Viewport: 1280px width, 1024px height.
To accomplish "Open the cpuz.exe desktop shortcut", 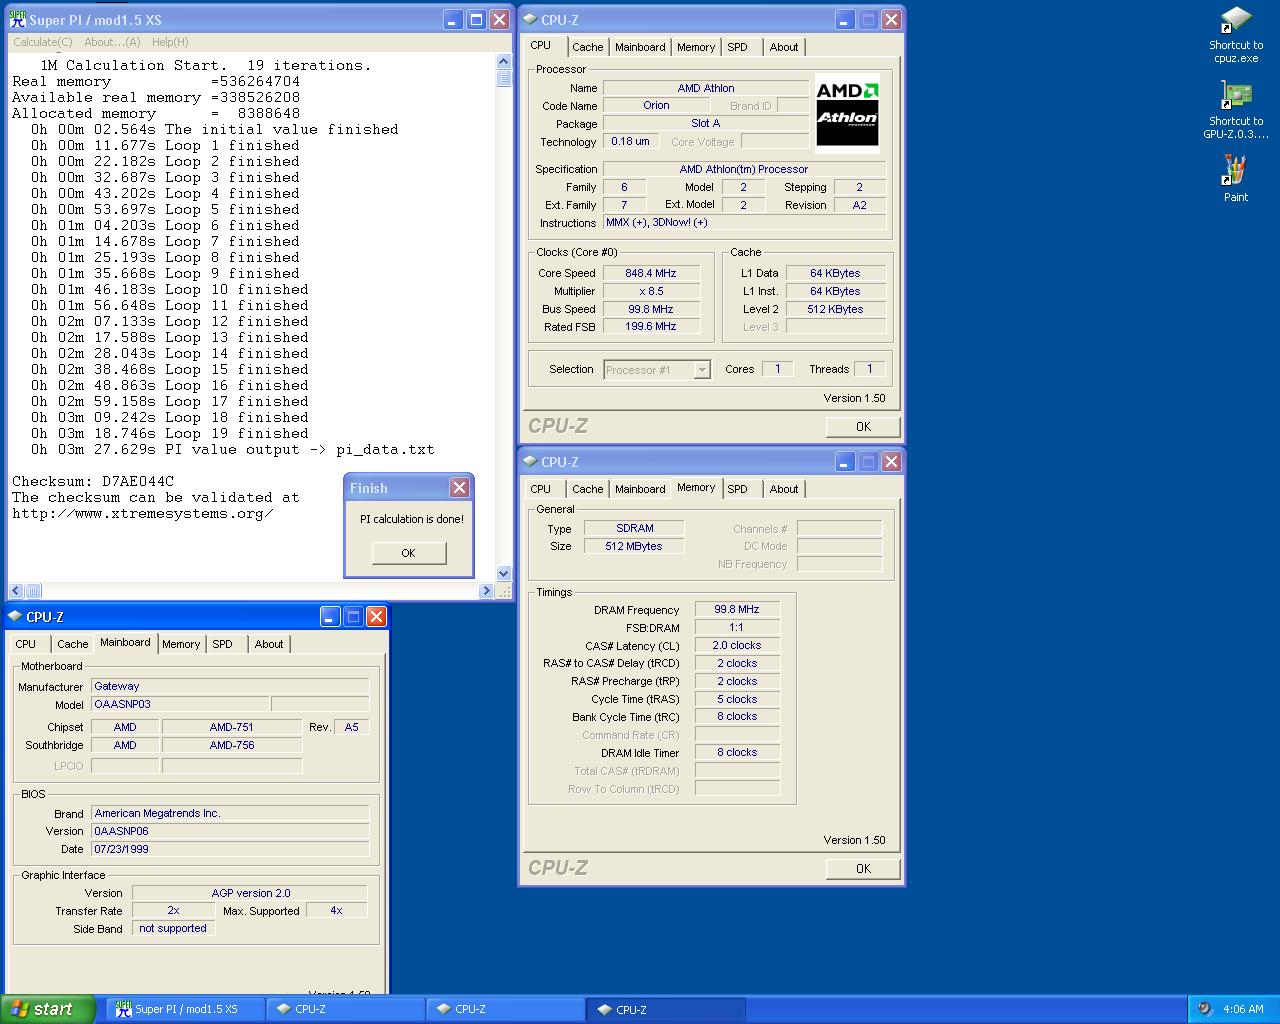I will pyautogui.click(x=1236, y=36).
